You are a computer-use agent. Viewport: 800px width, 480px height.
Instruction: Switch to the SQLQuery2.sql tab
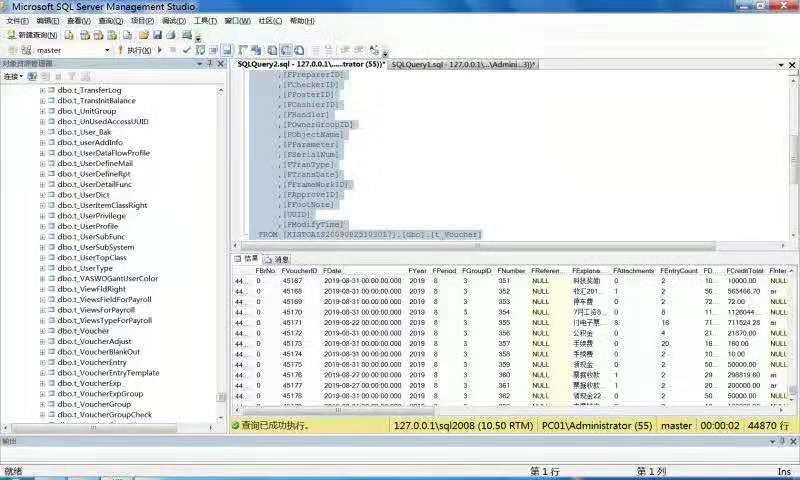pos(311,64)
